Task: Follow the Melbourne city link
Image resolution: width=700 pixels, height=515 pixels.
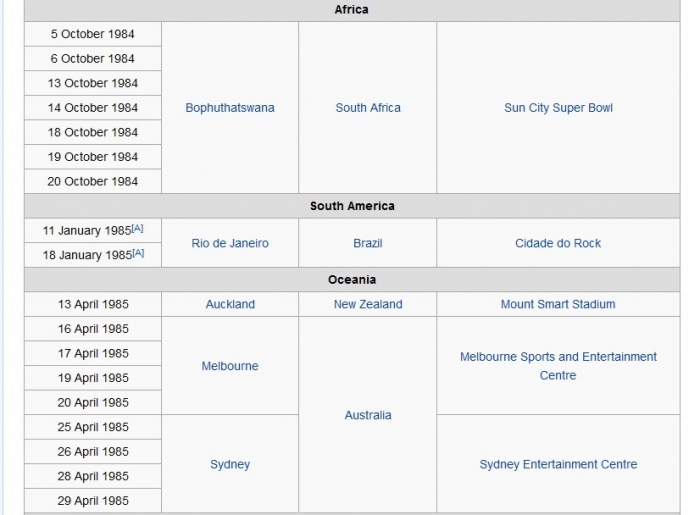Action: [230, 366]
